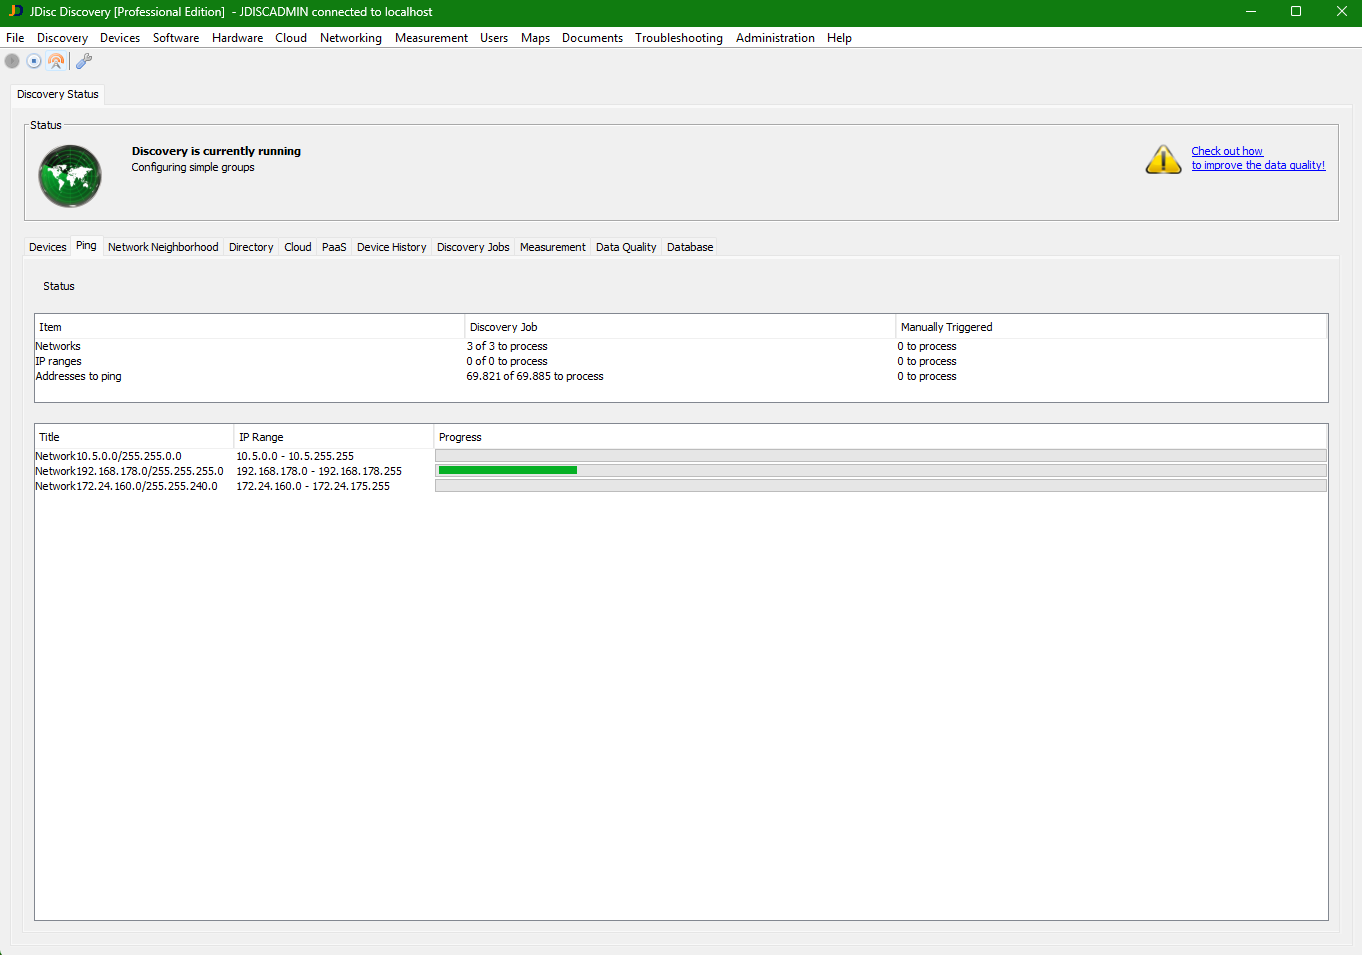Screen dimensions: 1362x955
Task: Open the Troubleshooting menu
Action: 679,38
